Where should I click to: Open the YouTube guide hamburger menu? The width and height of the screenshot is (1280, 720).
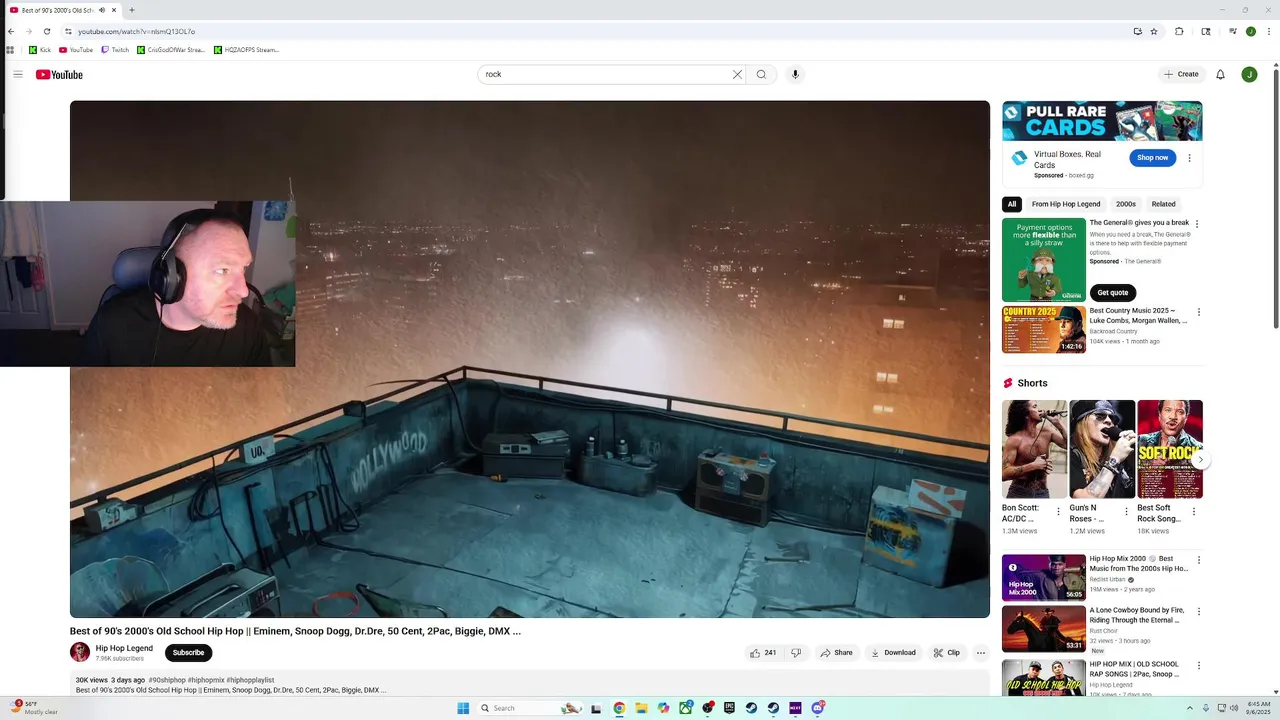point(17,74)
